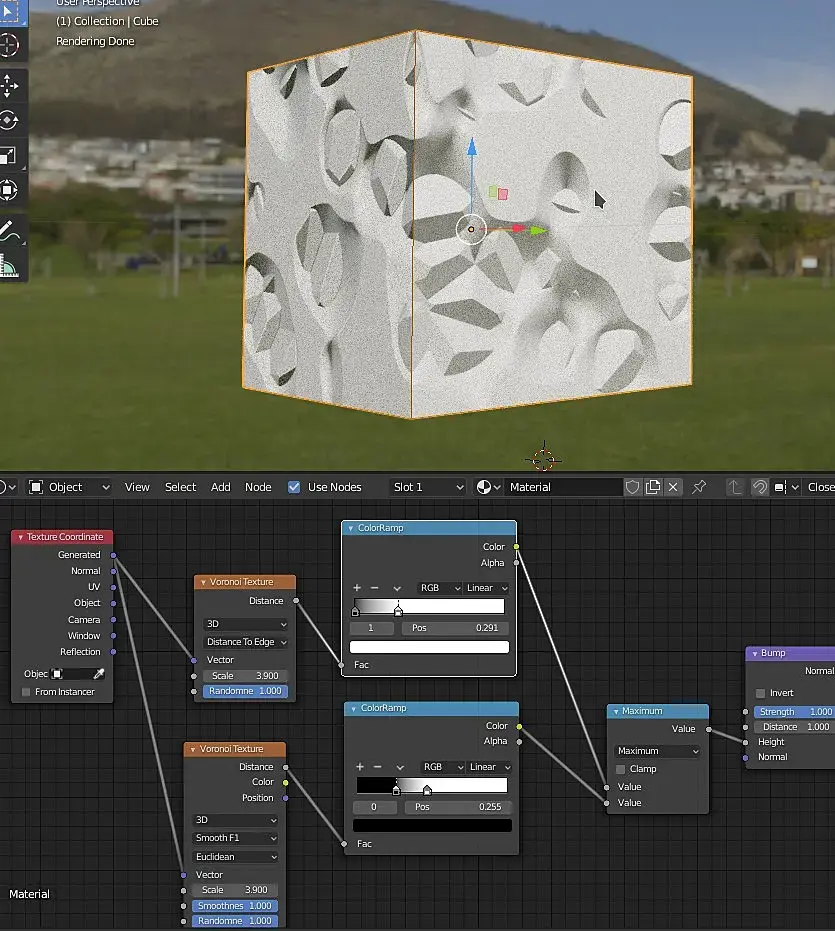The width and height of the screenshot is (835, 931).
Task: Toggle the Use Nodes checkbox
Action: point(294,487)
